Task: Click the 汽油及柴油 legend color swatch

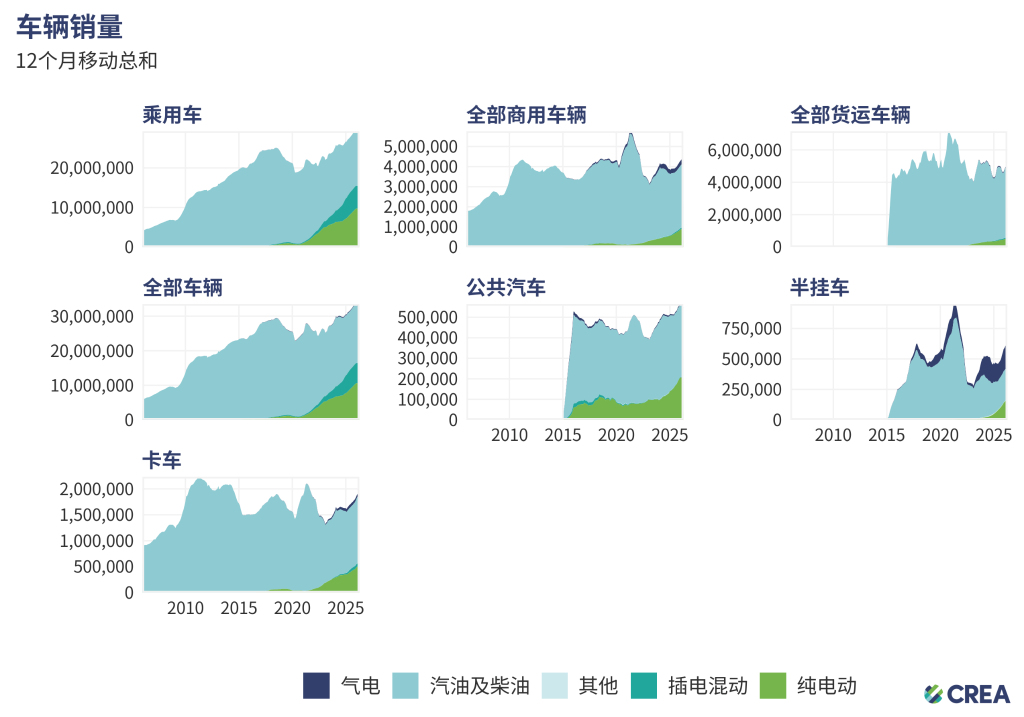Action: coord(405,685)
